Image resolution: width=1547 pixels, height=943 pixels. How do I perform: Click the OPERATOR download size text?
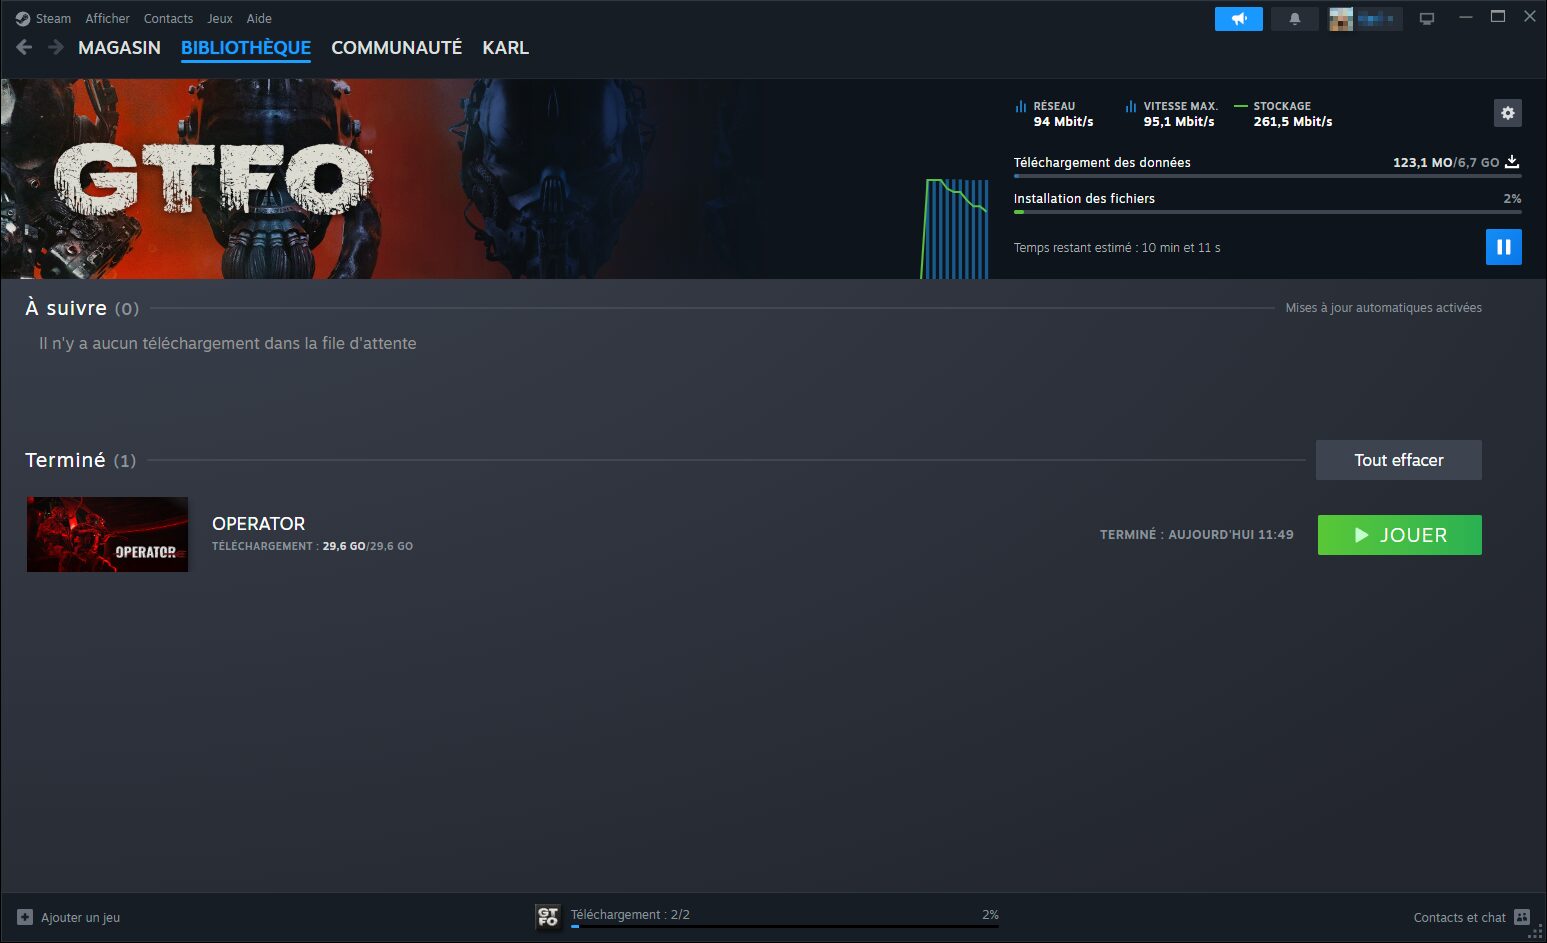[312, 546]
